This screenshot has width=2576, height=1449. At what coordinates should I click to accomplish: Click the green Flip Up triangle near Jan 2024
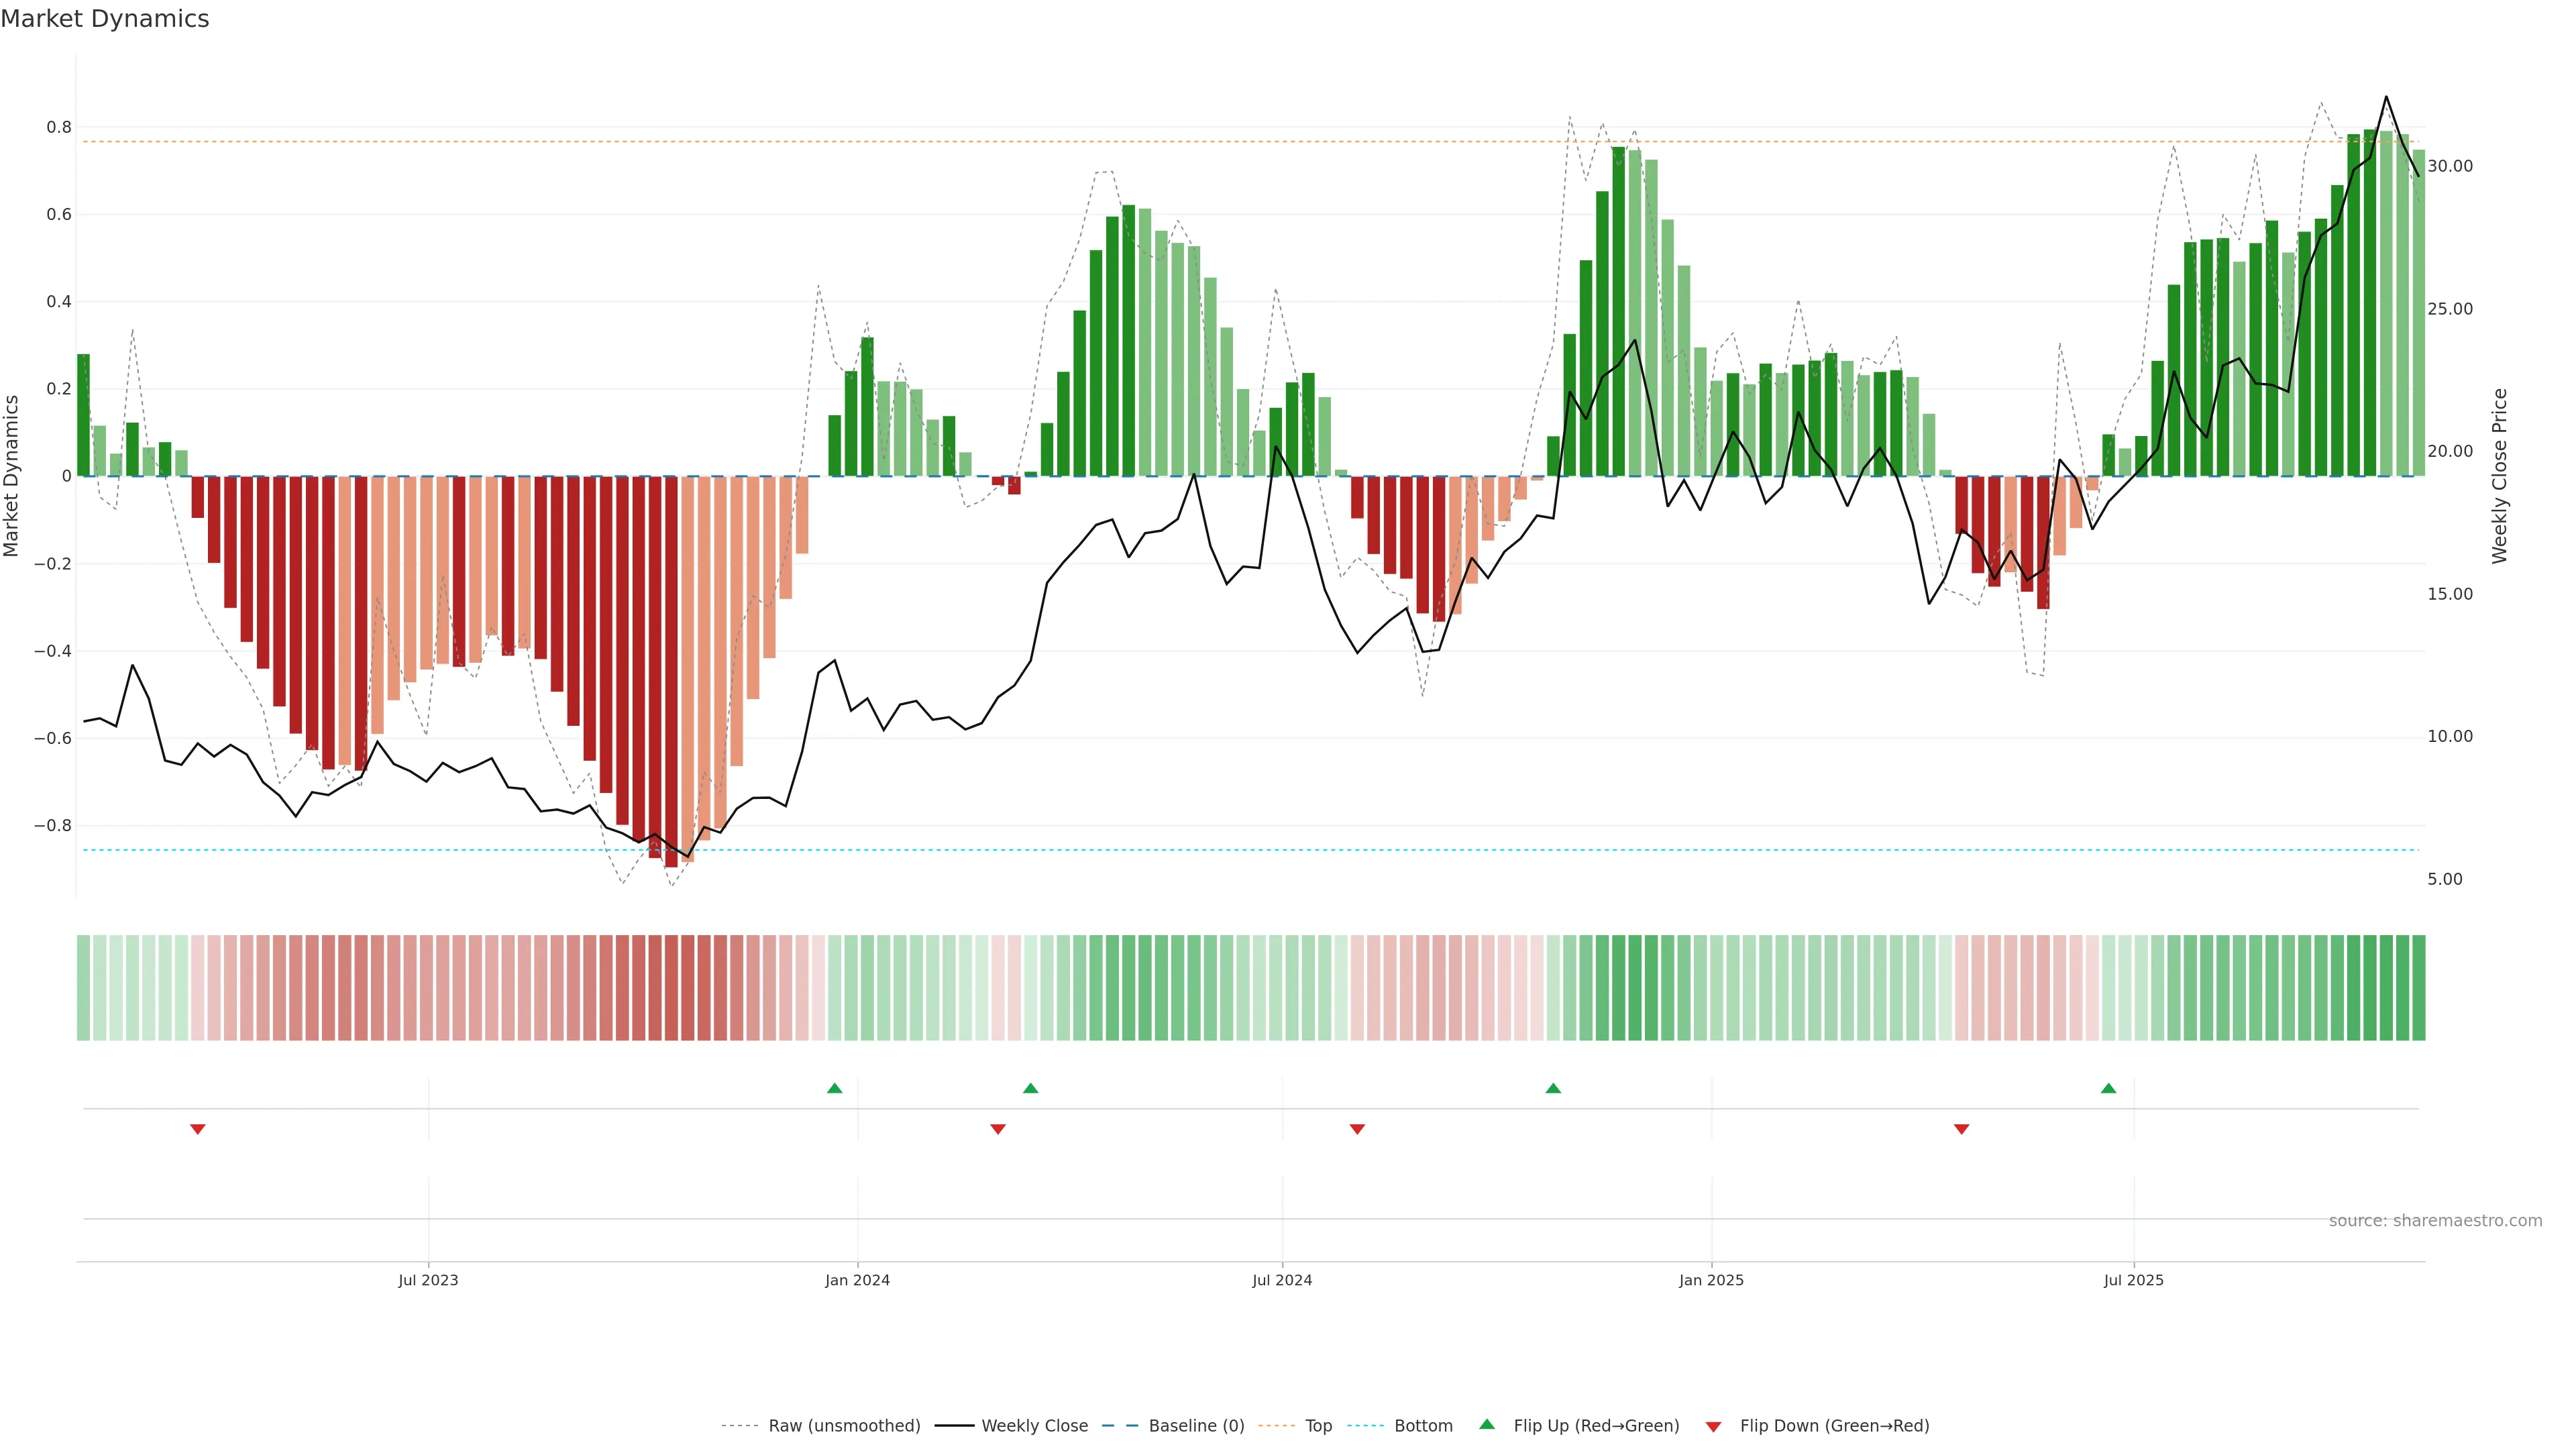834,1088
